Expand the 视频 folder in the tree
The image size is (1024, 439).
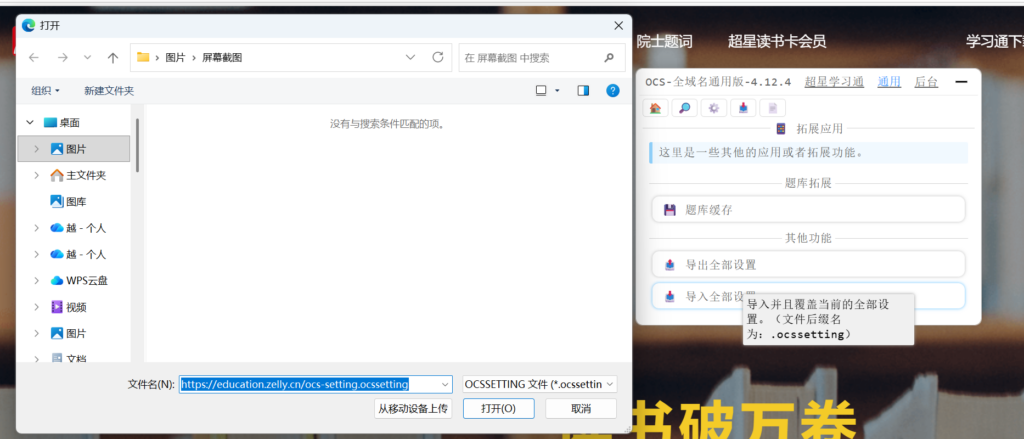coord(37,307)
